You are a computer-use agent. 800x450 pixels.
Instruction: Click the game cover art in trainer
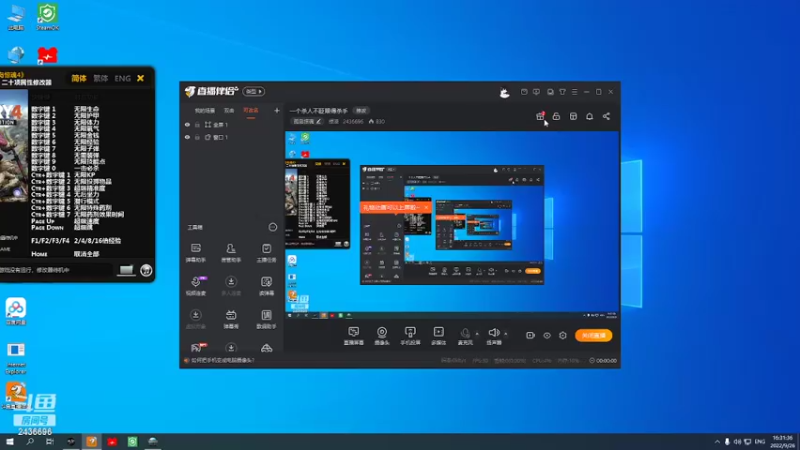click(14, 146)
